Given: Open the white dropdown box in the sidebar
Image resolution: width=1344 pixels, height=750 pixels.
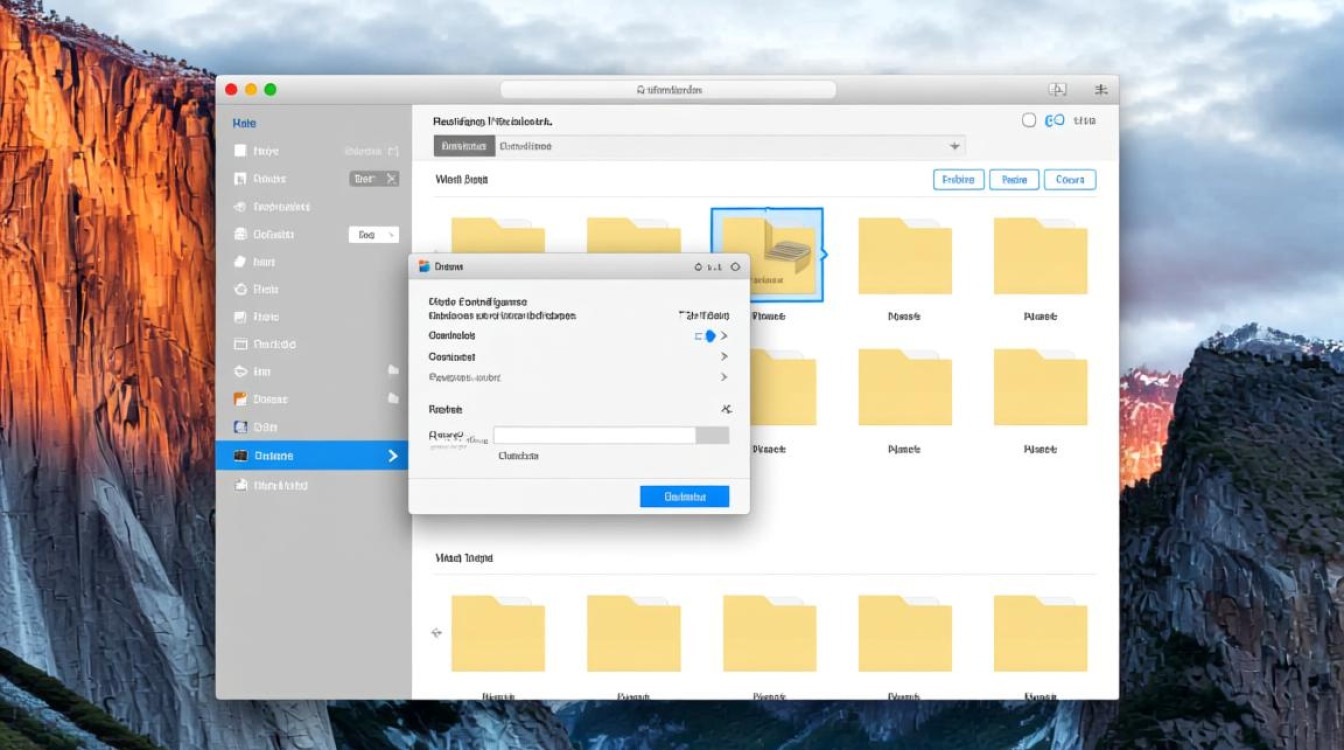Looking at the screenshot, I should pos(373,235).
